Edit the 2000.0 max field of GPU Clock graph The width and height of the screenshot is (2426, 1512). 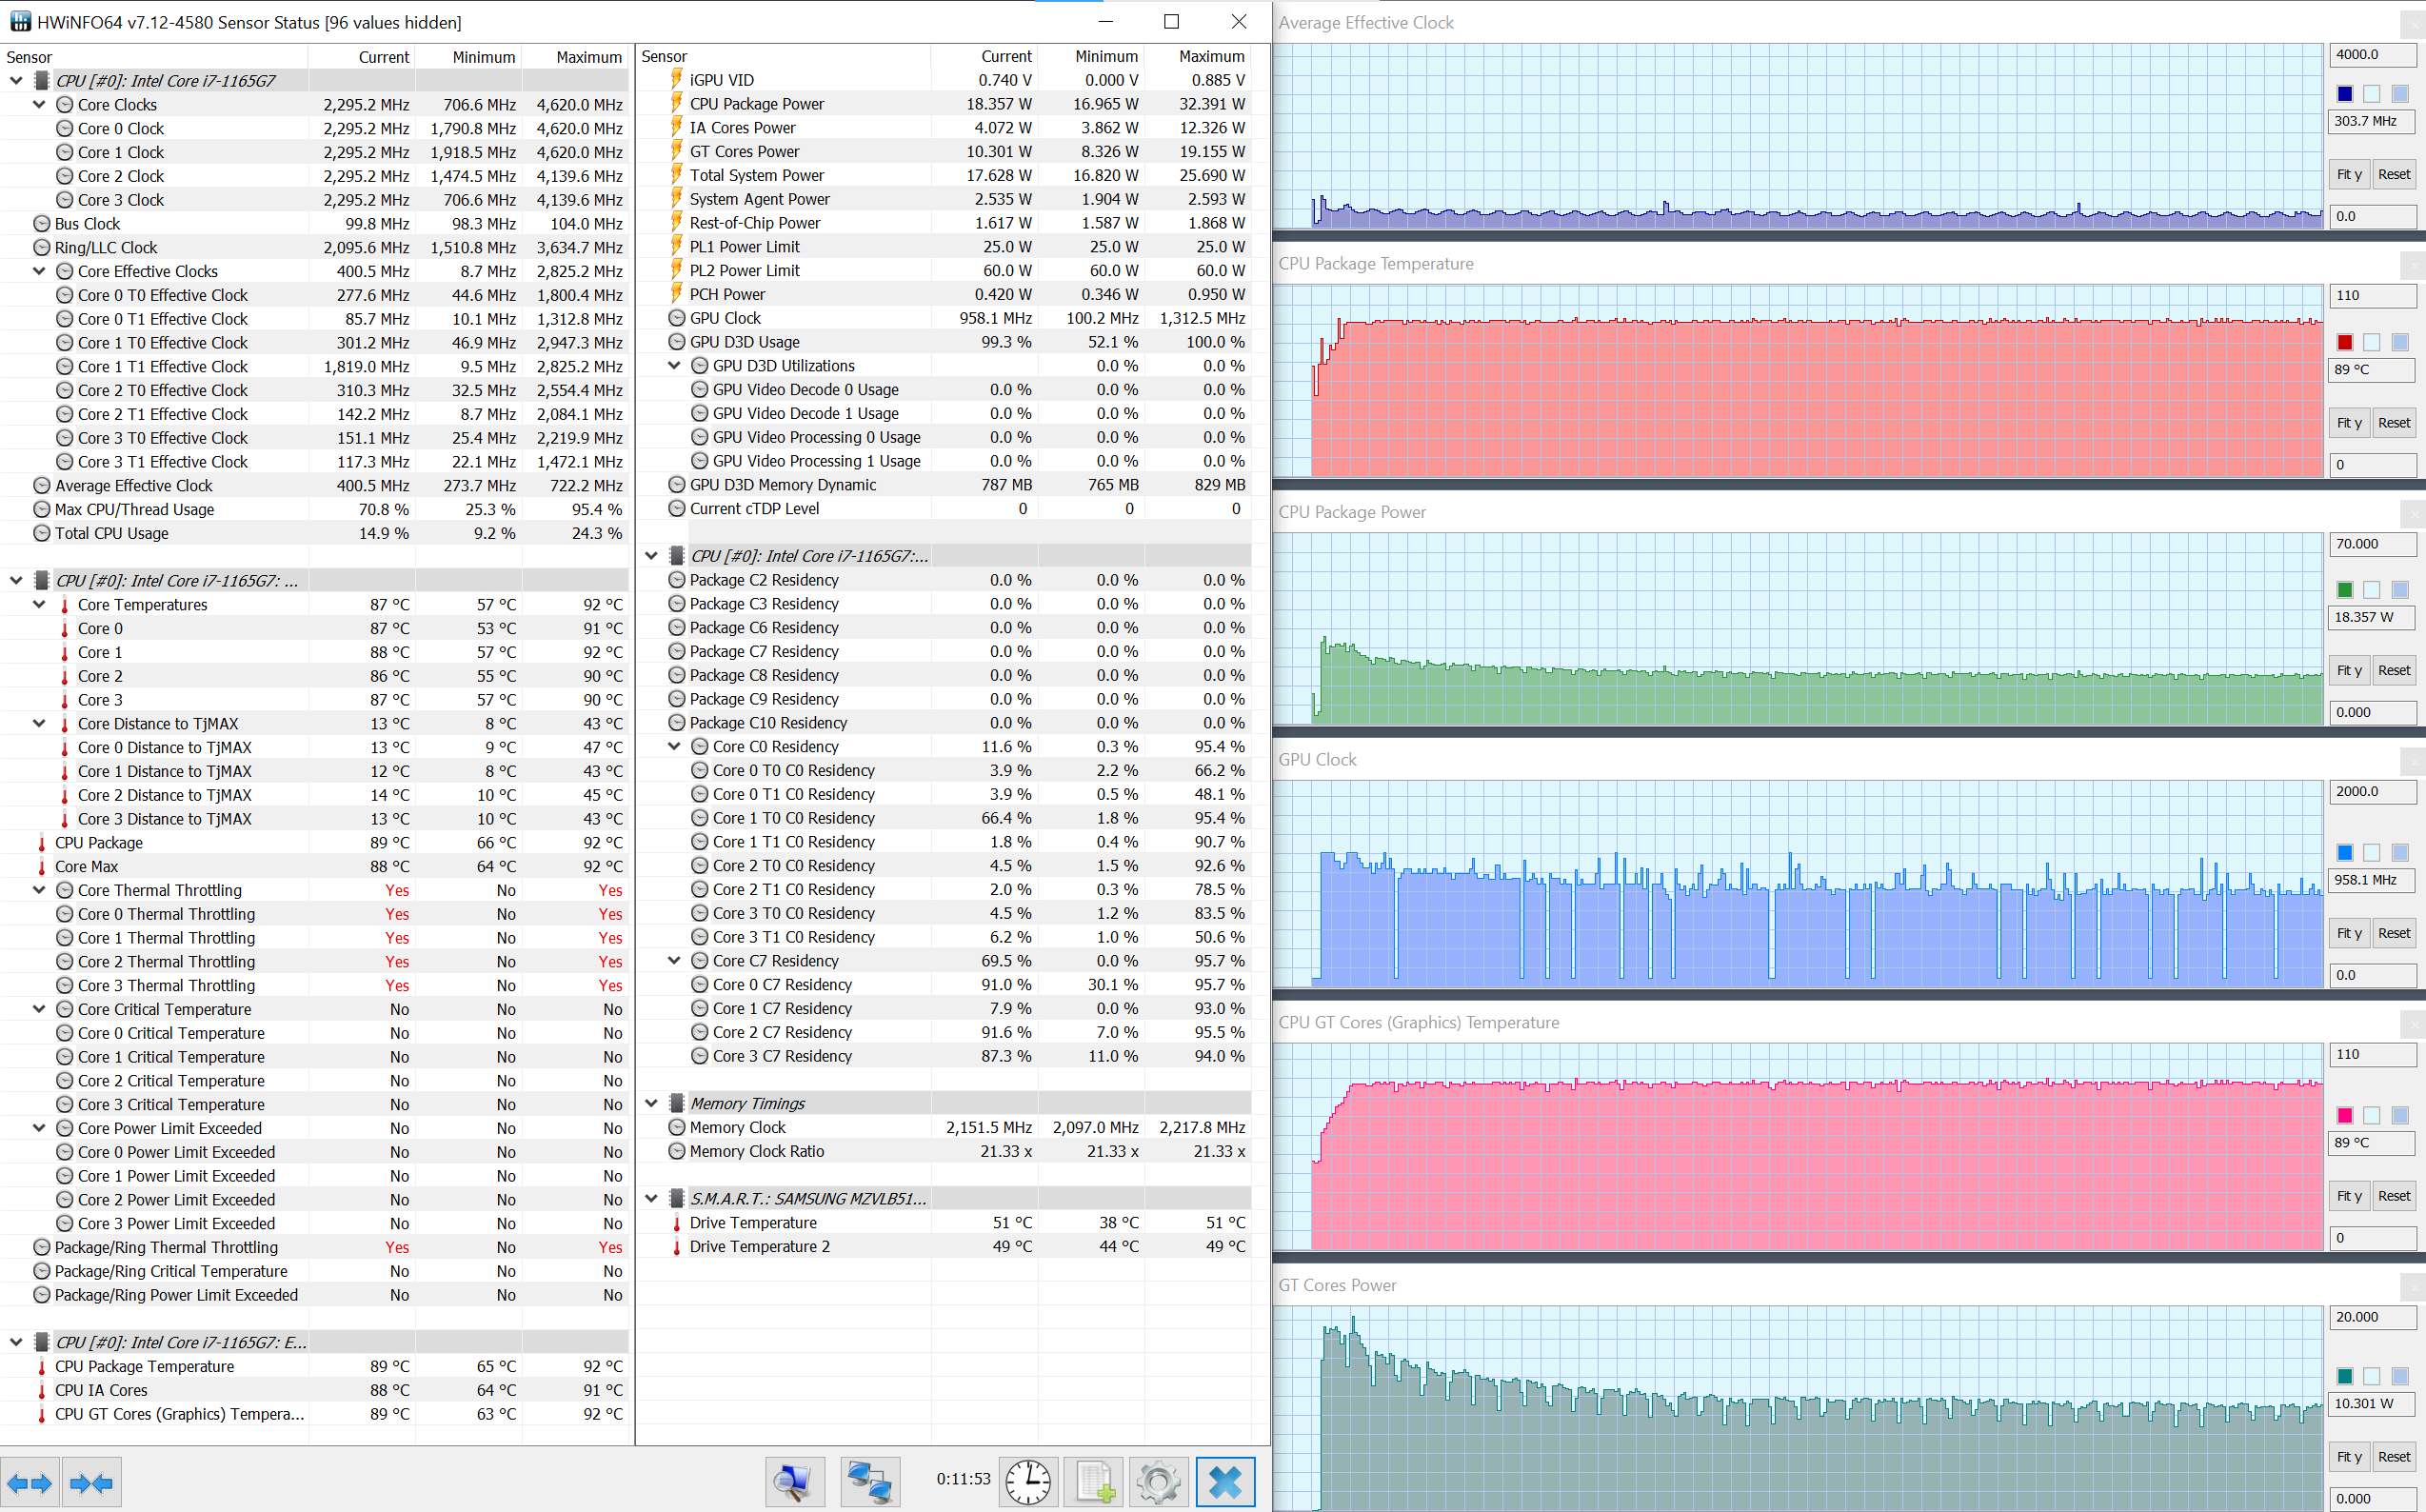click(x=2371, y=791)
